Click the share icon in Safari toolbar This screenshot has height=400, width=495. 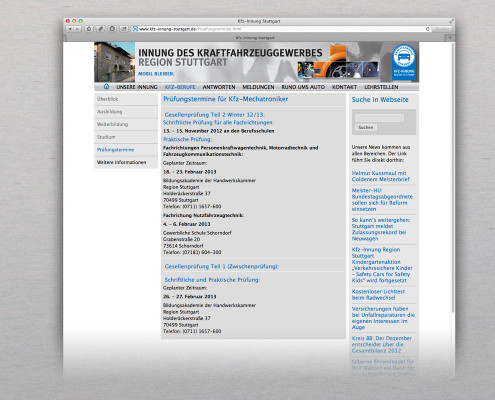pos(124,29)
